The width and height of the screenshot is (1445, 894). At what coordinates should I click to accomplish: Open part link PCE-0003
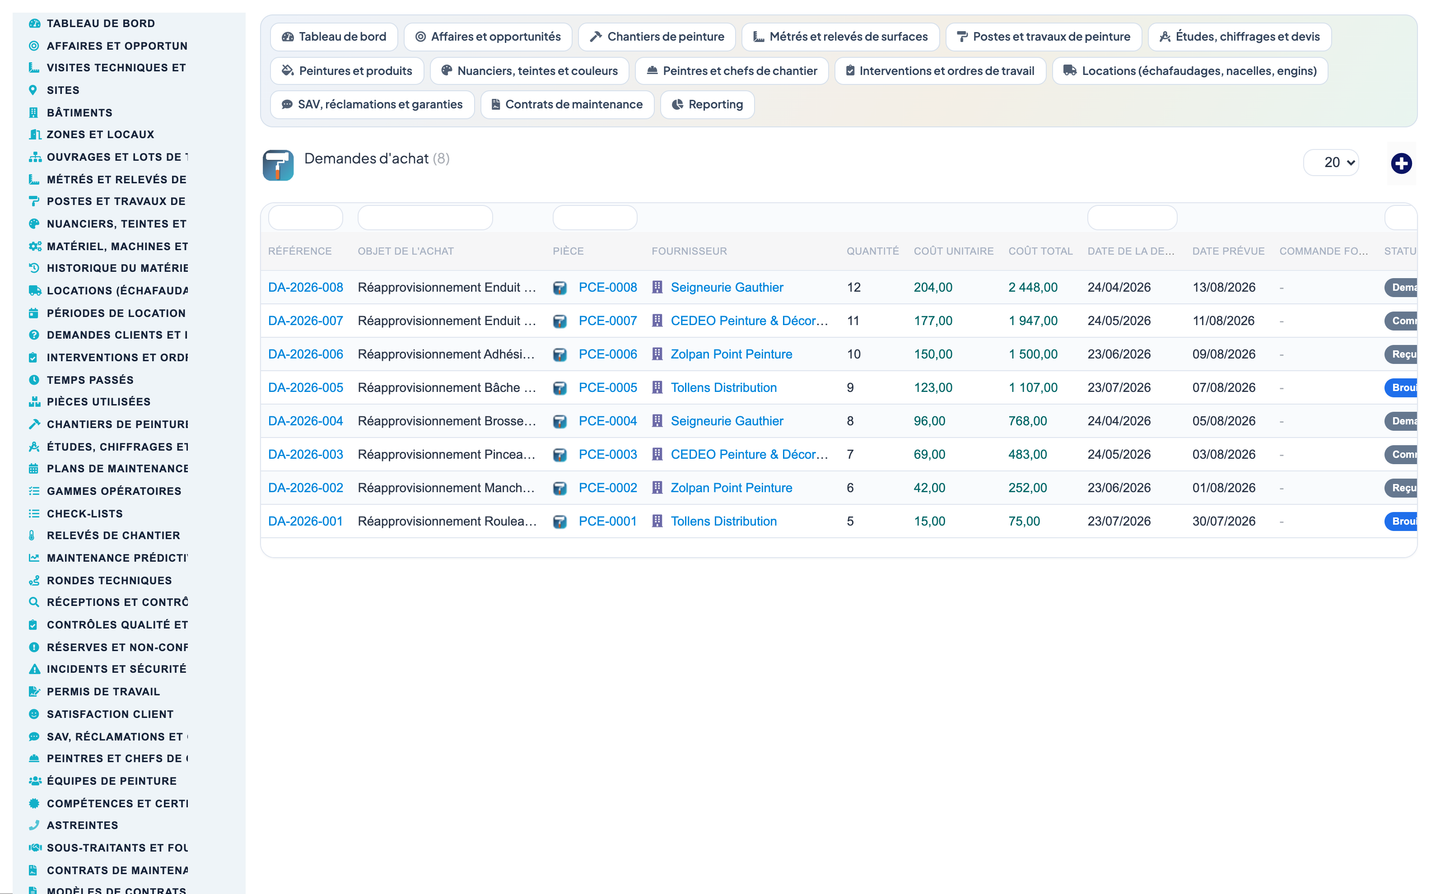point(607,455)
